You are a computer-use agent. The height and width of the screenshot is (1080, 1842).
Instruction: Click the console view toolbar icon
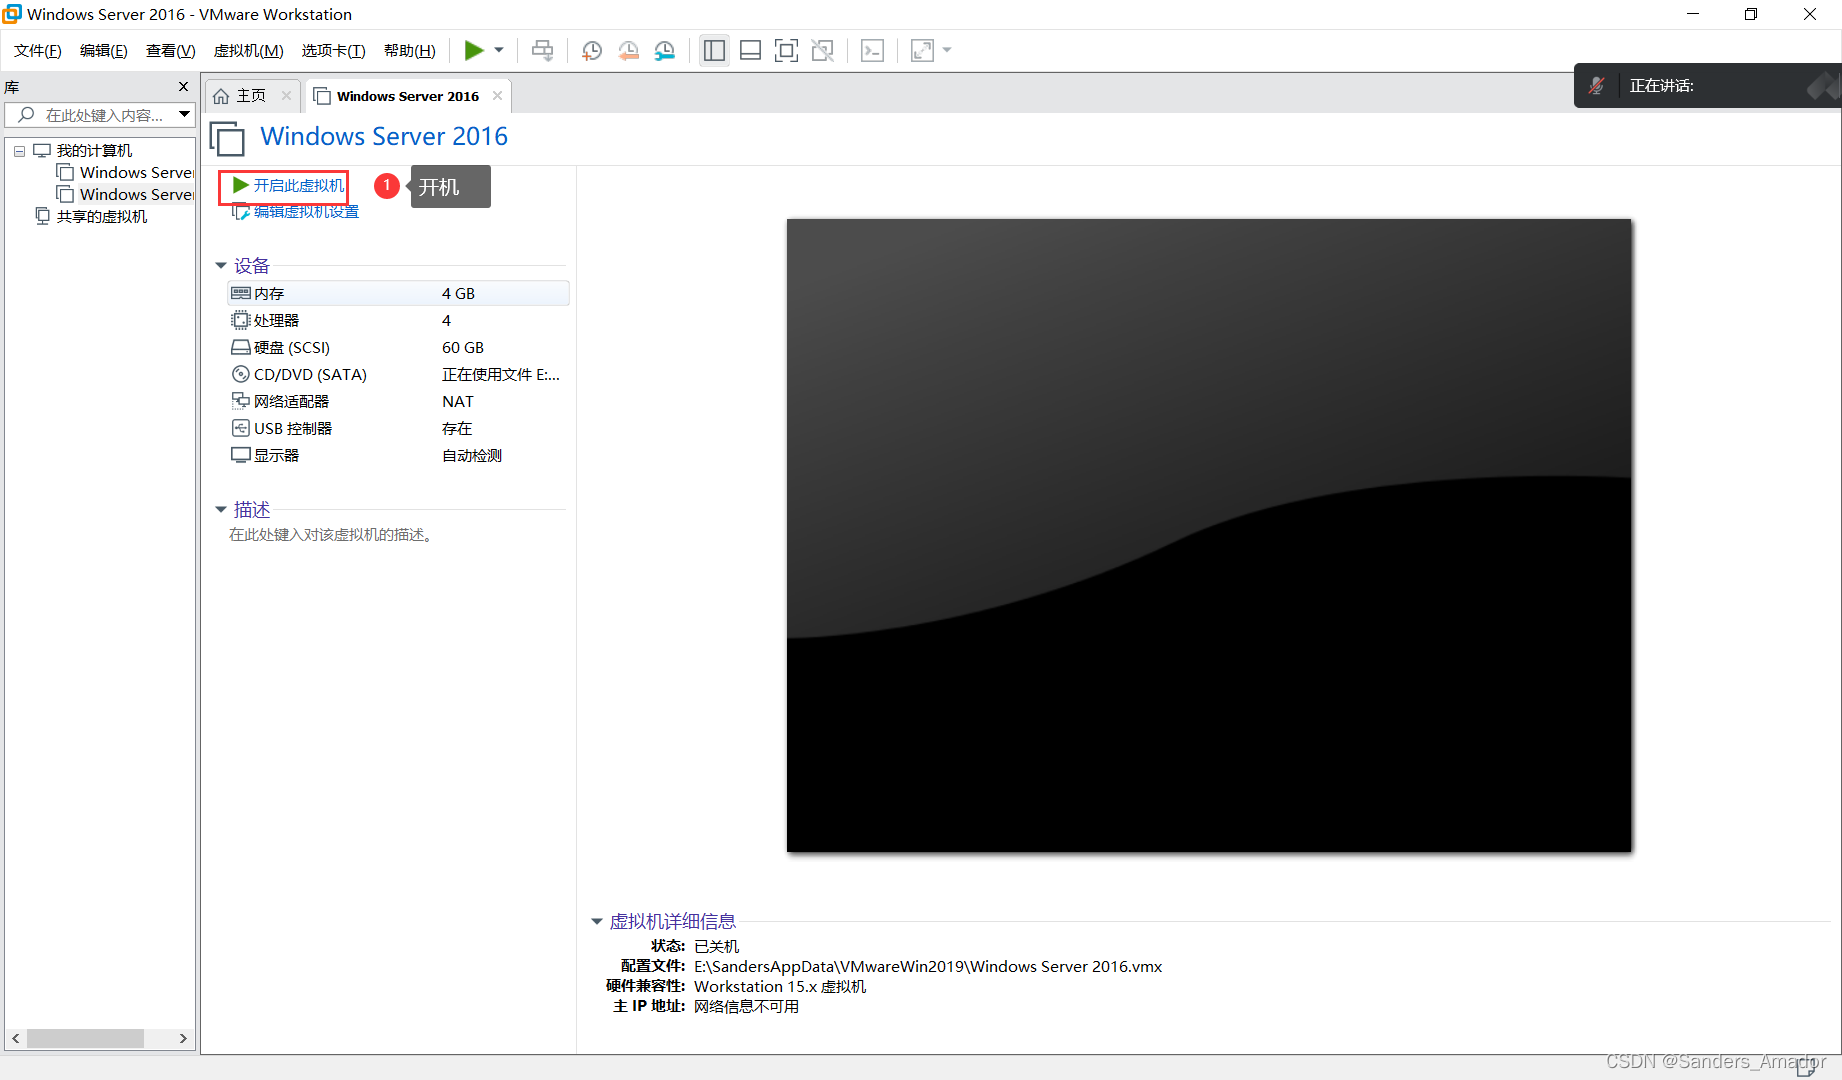click(872, 50)
